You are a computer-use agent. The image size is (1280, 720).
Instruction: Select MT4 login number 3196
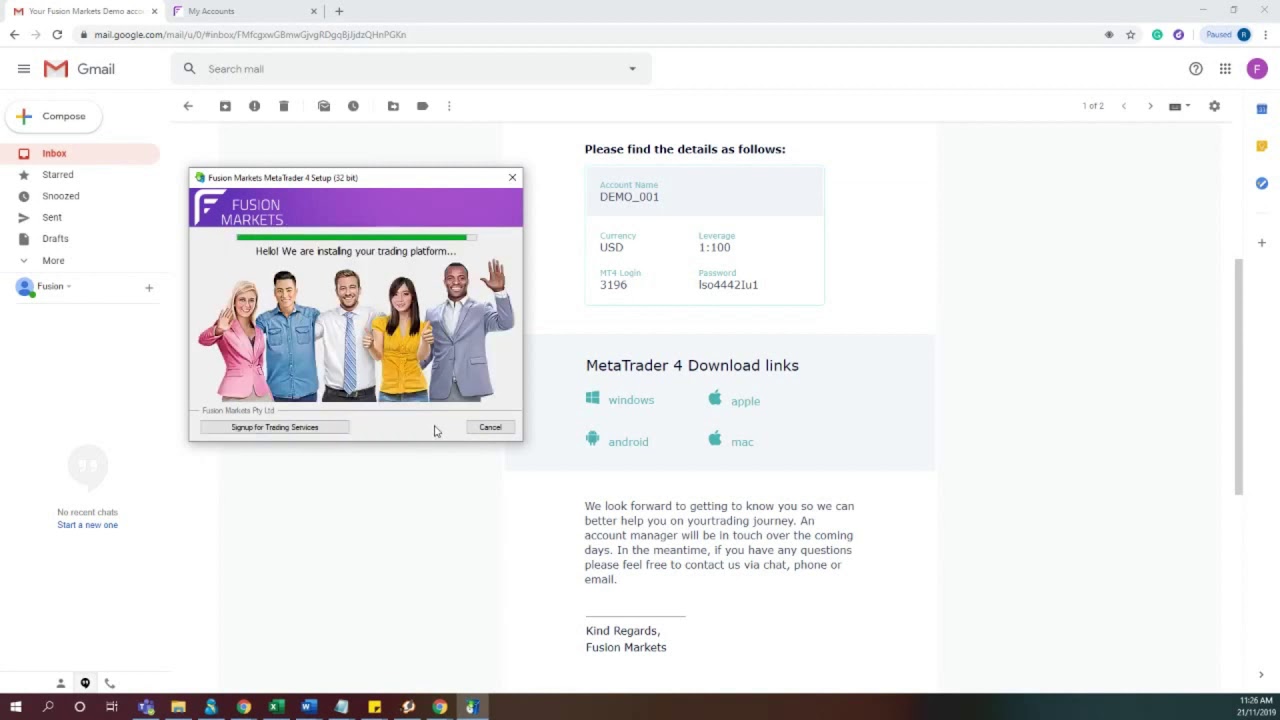click(613, 285)
